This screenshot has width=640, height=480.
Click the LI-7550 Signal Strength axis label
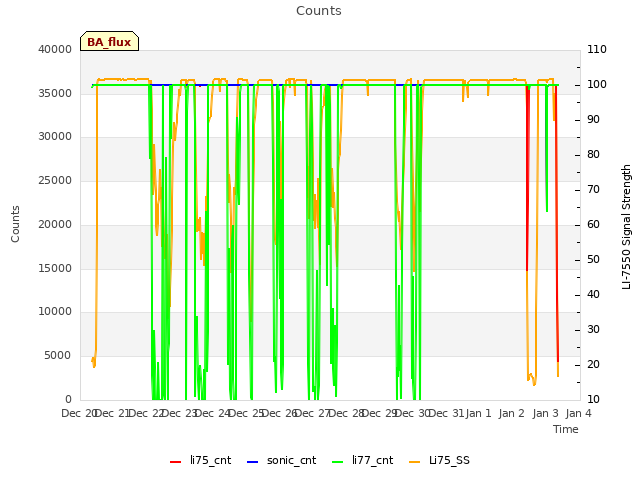coord(626,227)
